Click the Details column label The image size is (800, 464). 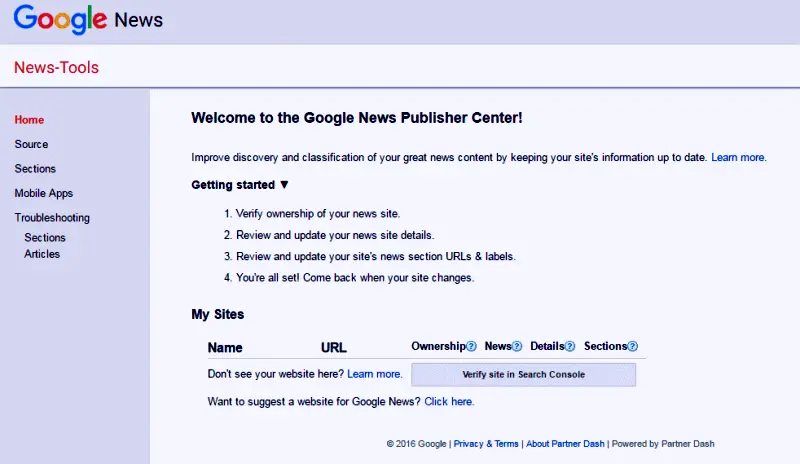547,346
